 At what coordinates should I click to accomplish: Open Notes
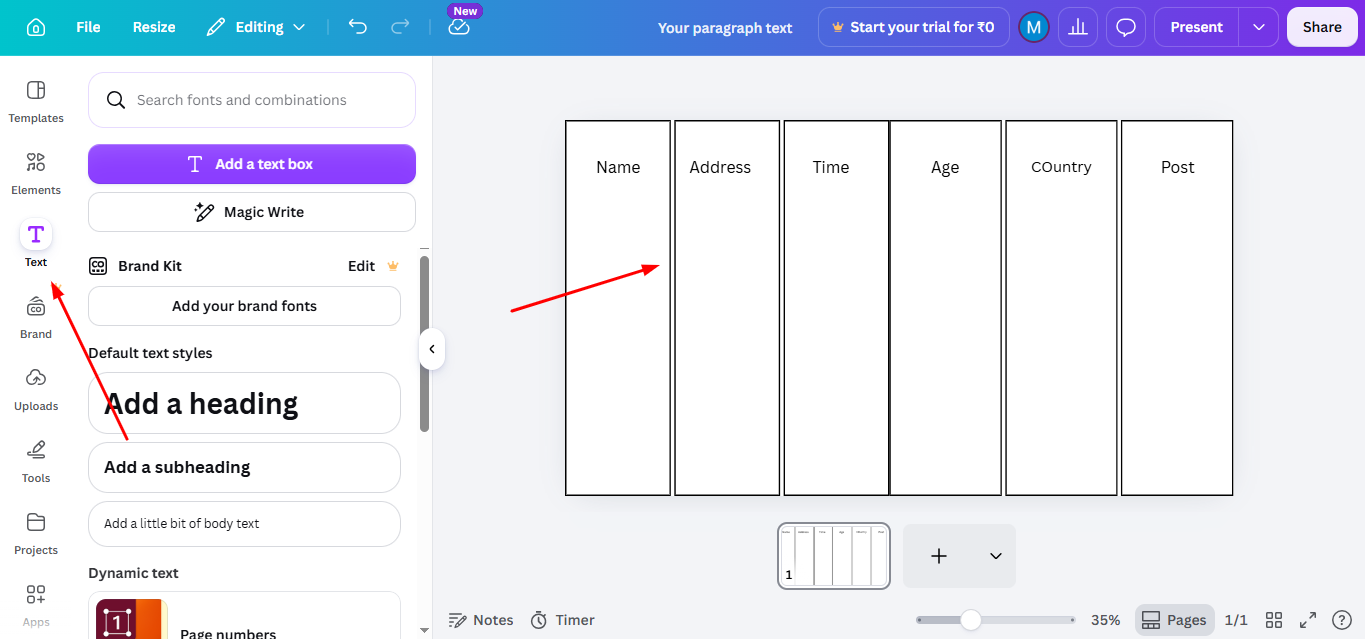click(x=481, y=620)
